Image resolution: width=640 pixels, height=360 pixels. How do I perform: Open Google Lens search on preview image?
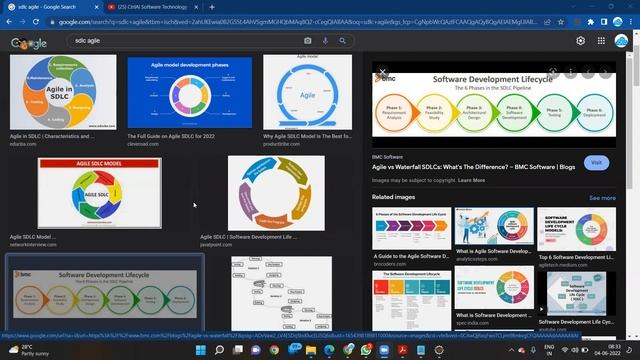click(x=553, y=72)
